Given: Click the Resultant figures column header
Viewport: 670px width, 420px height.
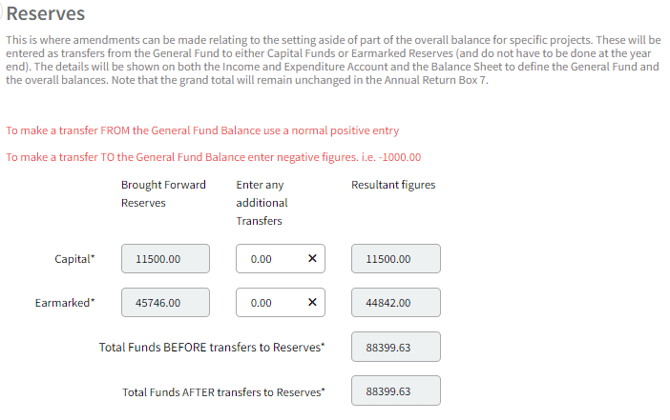Looking at the screenshot, I should [x=393, y=185].
